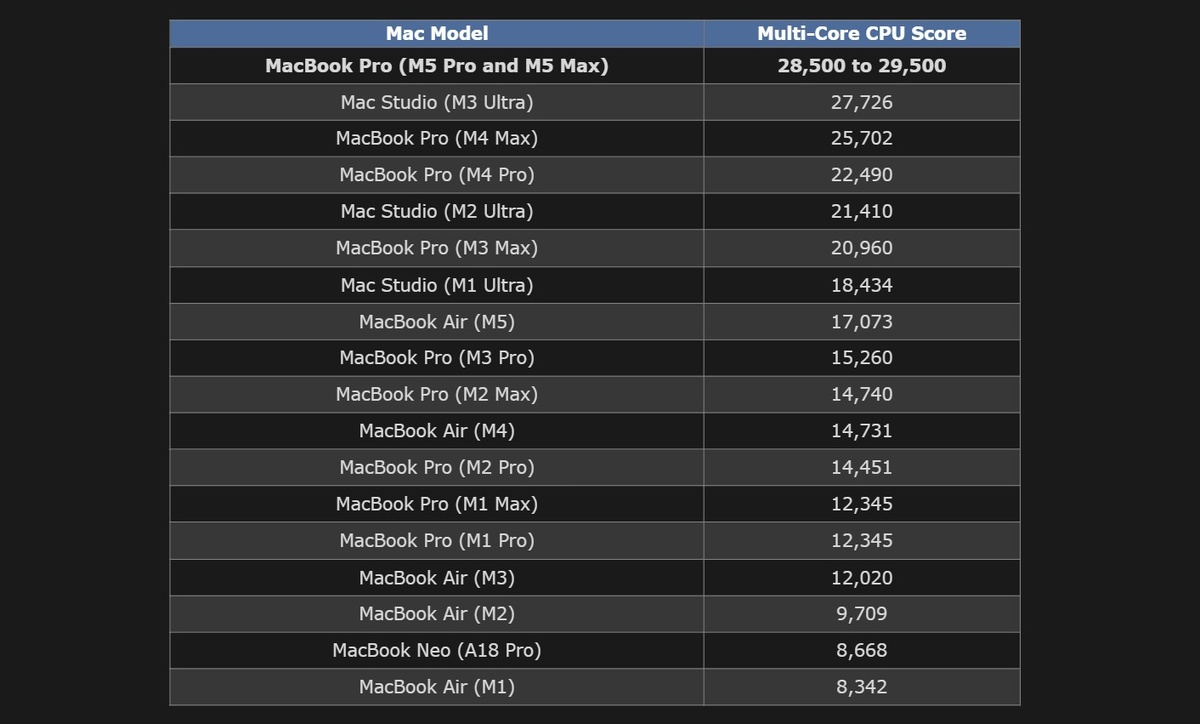This screenshot has height=724, width=1200.
Task: Select the '8,668' score value
Action: pos(862,650)
